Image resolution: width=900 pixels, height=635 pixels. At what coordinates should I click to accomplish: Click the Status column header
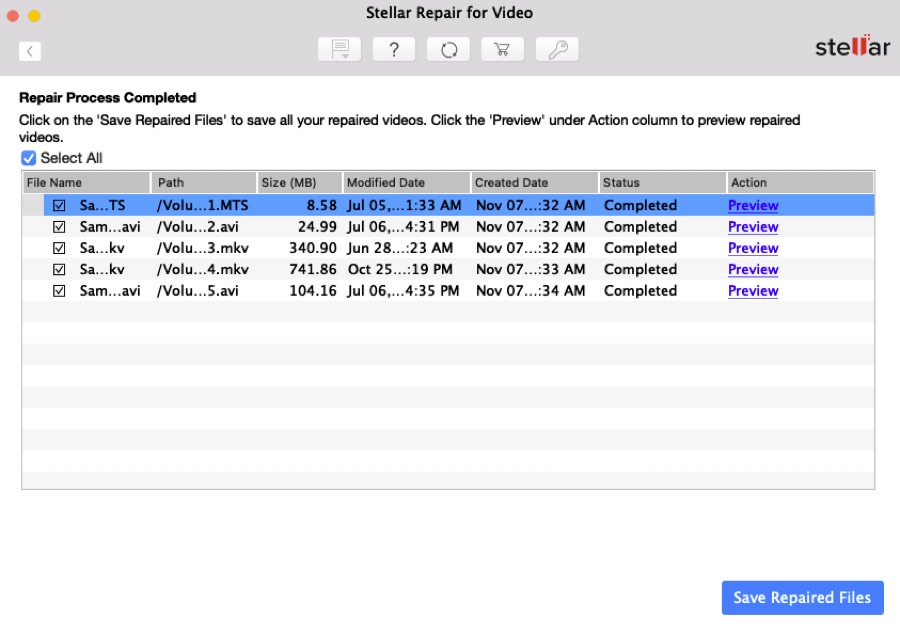662,183
